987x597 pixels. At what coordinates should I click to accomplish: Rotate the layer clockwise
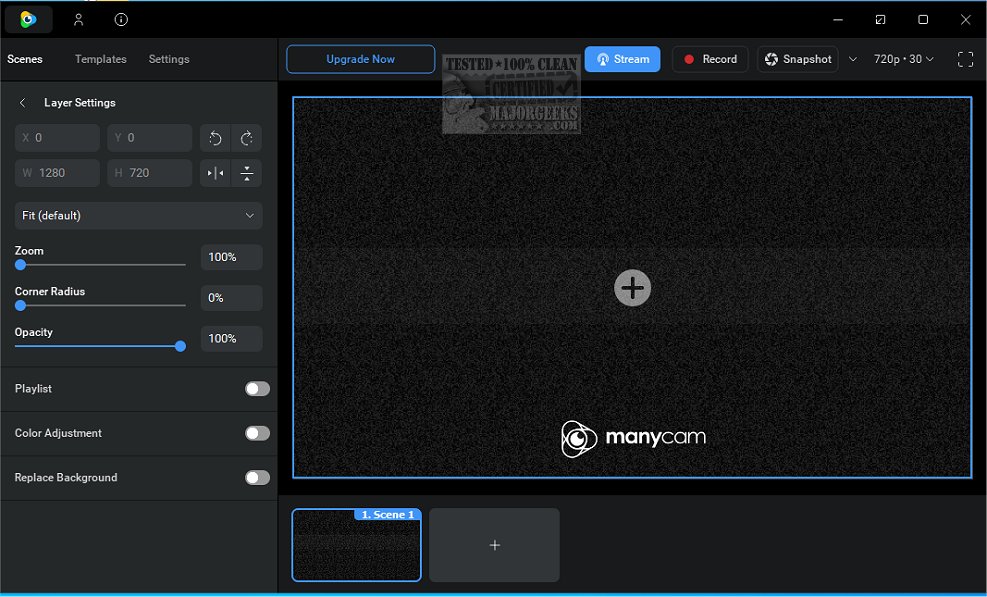click(x=246, y=137)
